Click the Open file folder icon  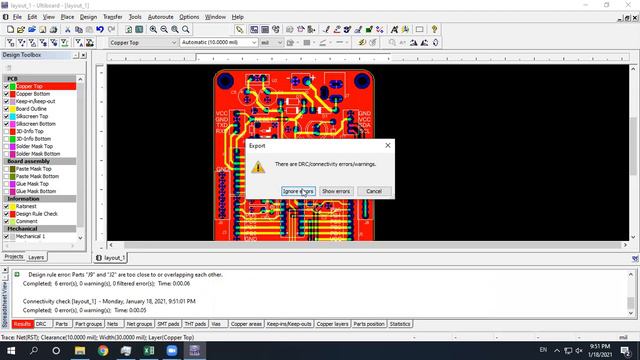(x=21, y=29)
